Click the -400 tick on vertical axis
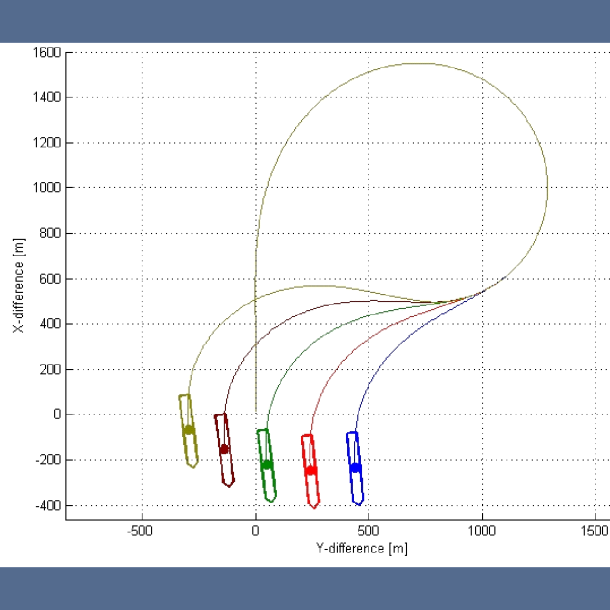This screenshot has height=610, width=610. pos(46,506)
